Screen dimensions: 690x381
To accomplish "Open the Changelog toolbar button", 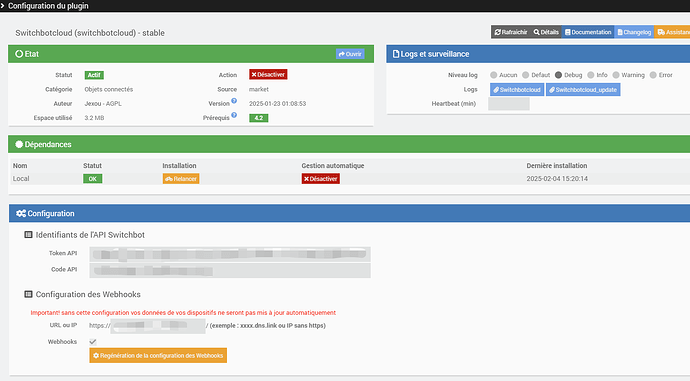I will coord(634,32).
